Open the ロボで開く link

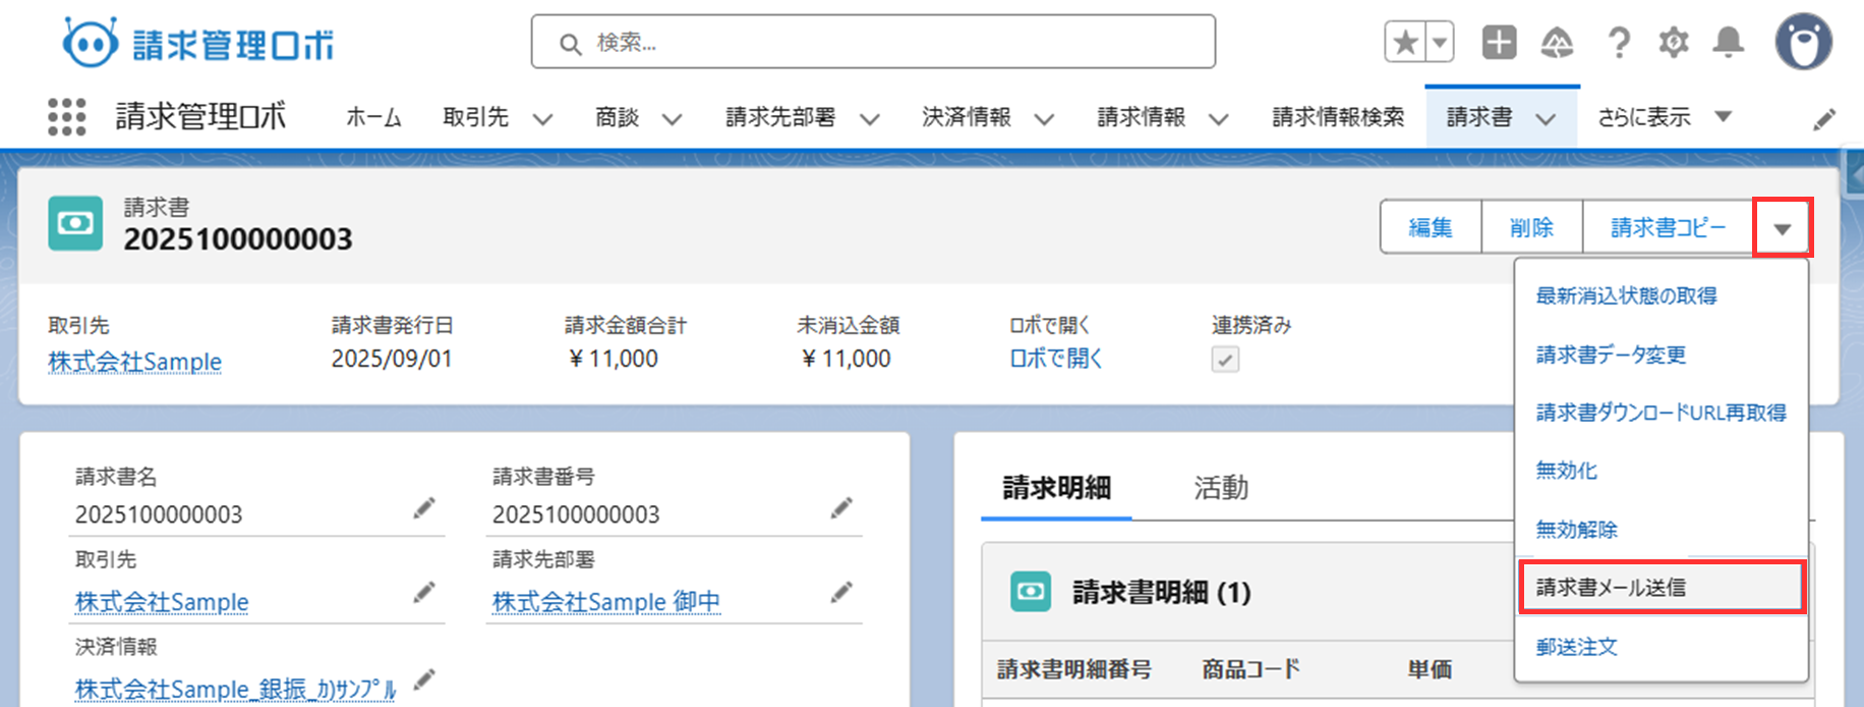(x=1055, y=359)
